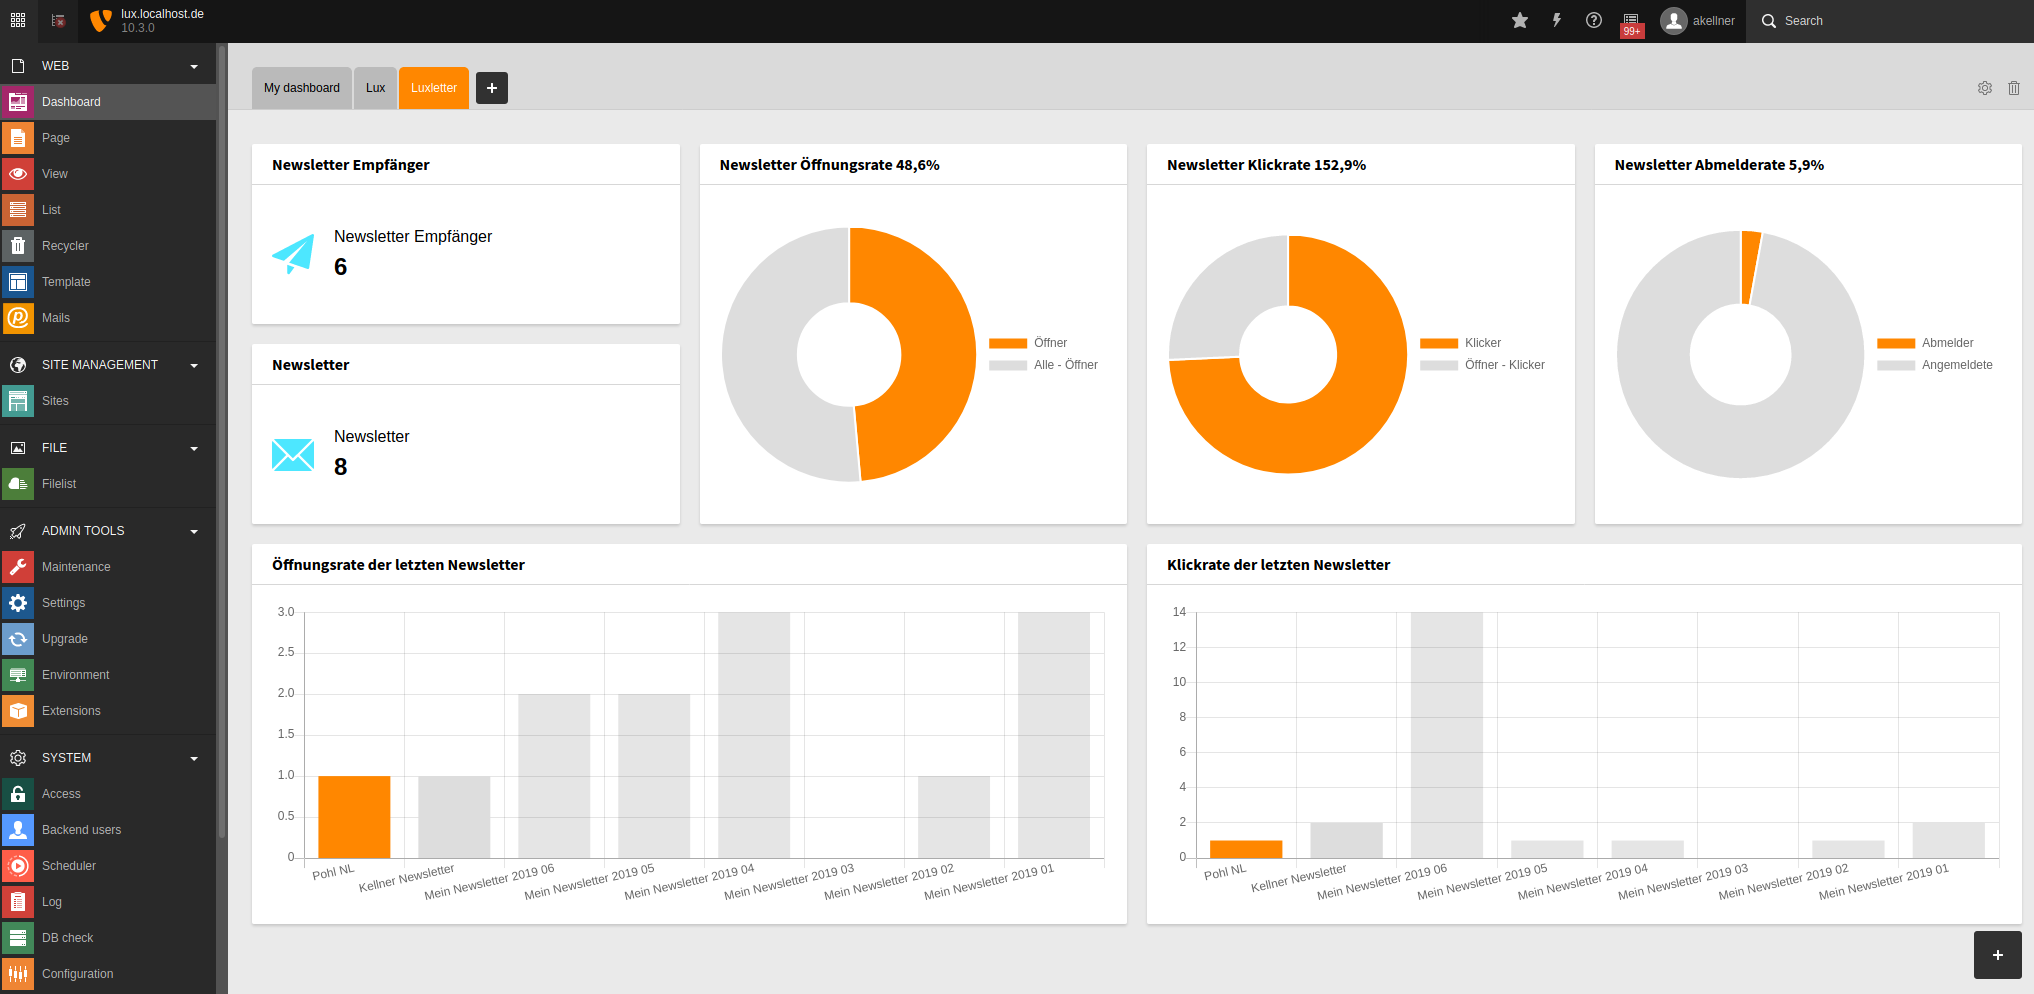This screenshot has height=994, width=2034.
Task: Click the flush cache lightning icon
Action: [x=1557, y=20]
